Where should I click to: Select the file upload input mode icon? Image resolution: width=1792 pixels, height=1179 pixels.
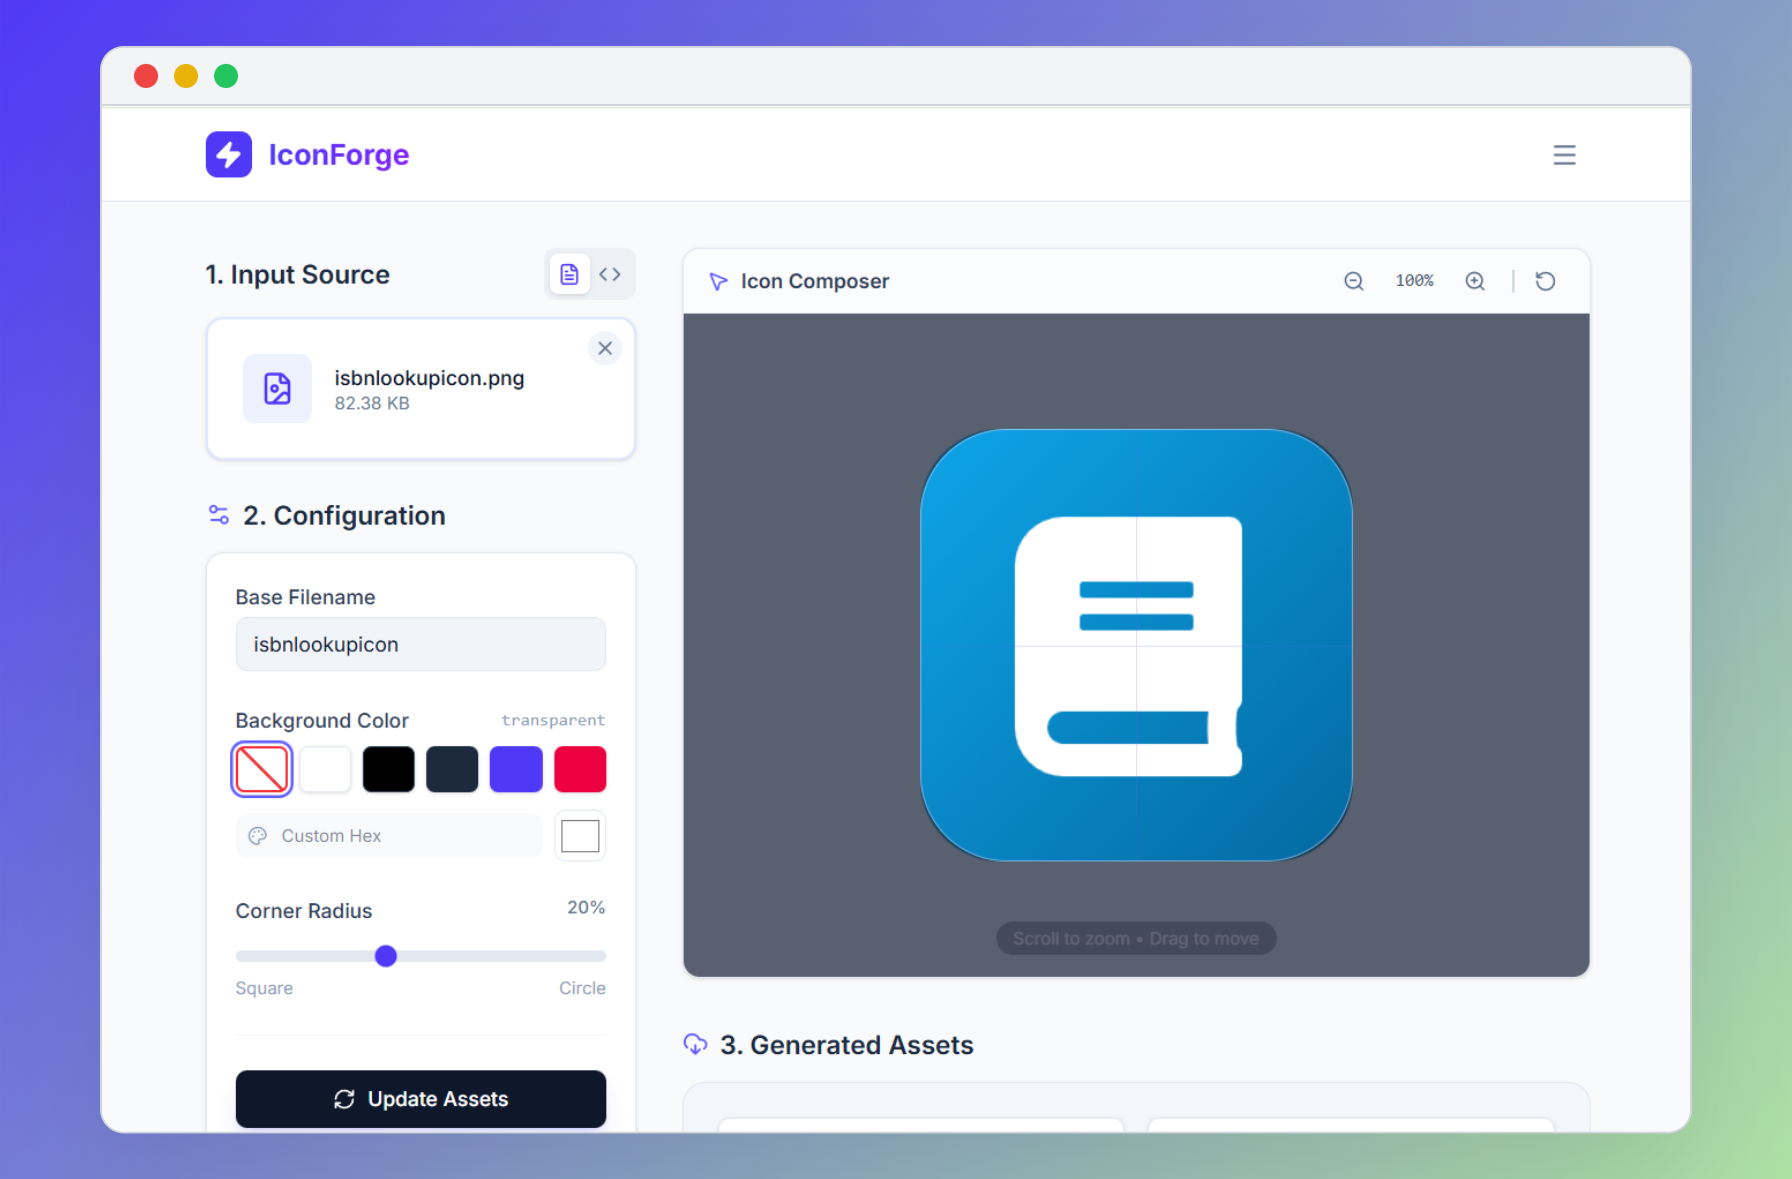569,273
